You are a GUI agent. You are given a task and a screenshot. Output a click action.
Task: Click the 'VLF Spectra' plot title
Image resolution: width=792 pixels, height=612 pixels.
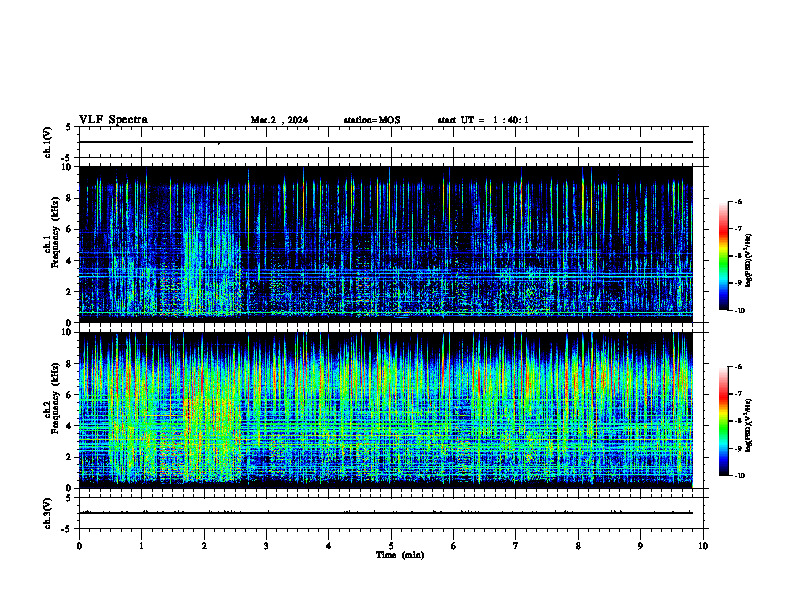coord(113,120)
